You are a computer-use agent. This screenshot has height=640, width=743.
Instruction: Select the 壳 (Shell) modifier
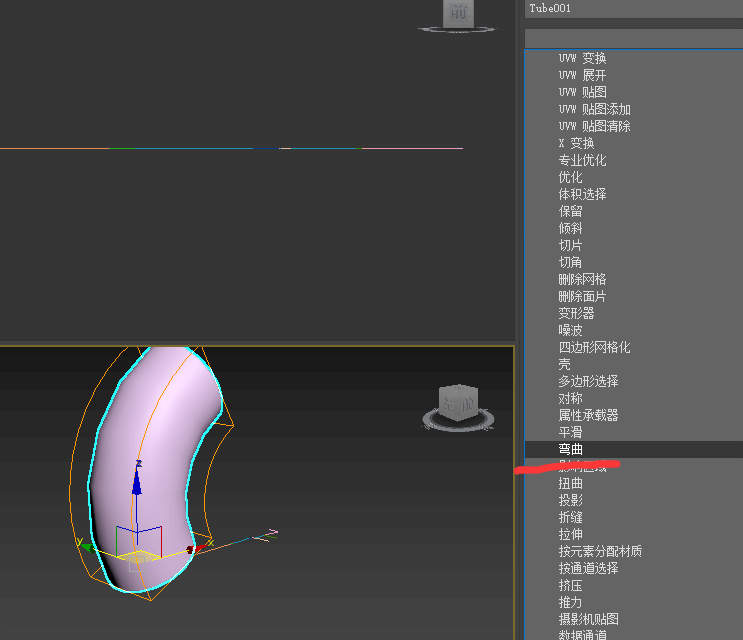565,364
